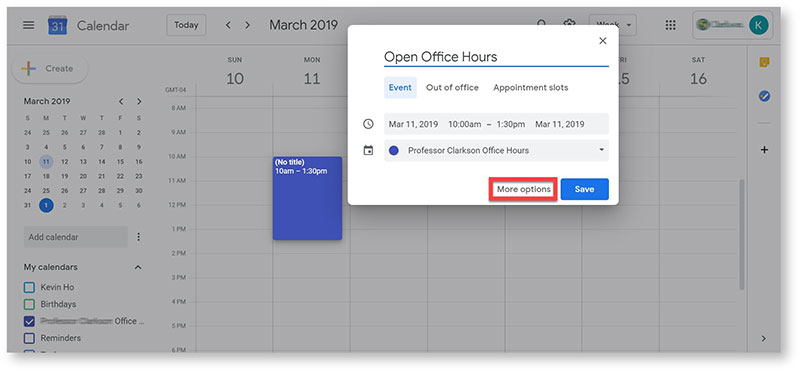Select day 11 in mini calendar

click(46, 162)
